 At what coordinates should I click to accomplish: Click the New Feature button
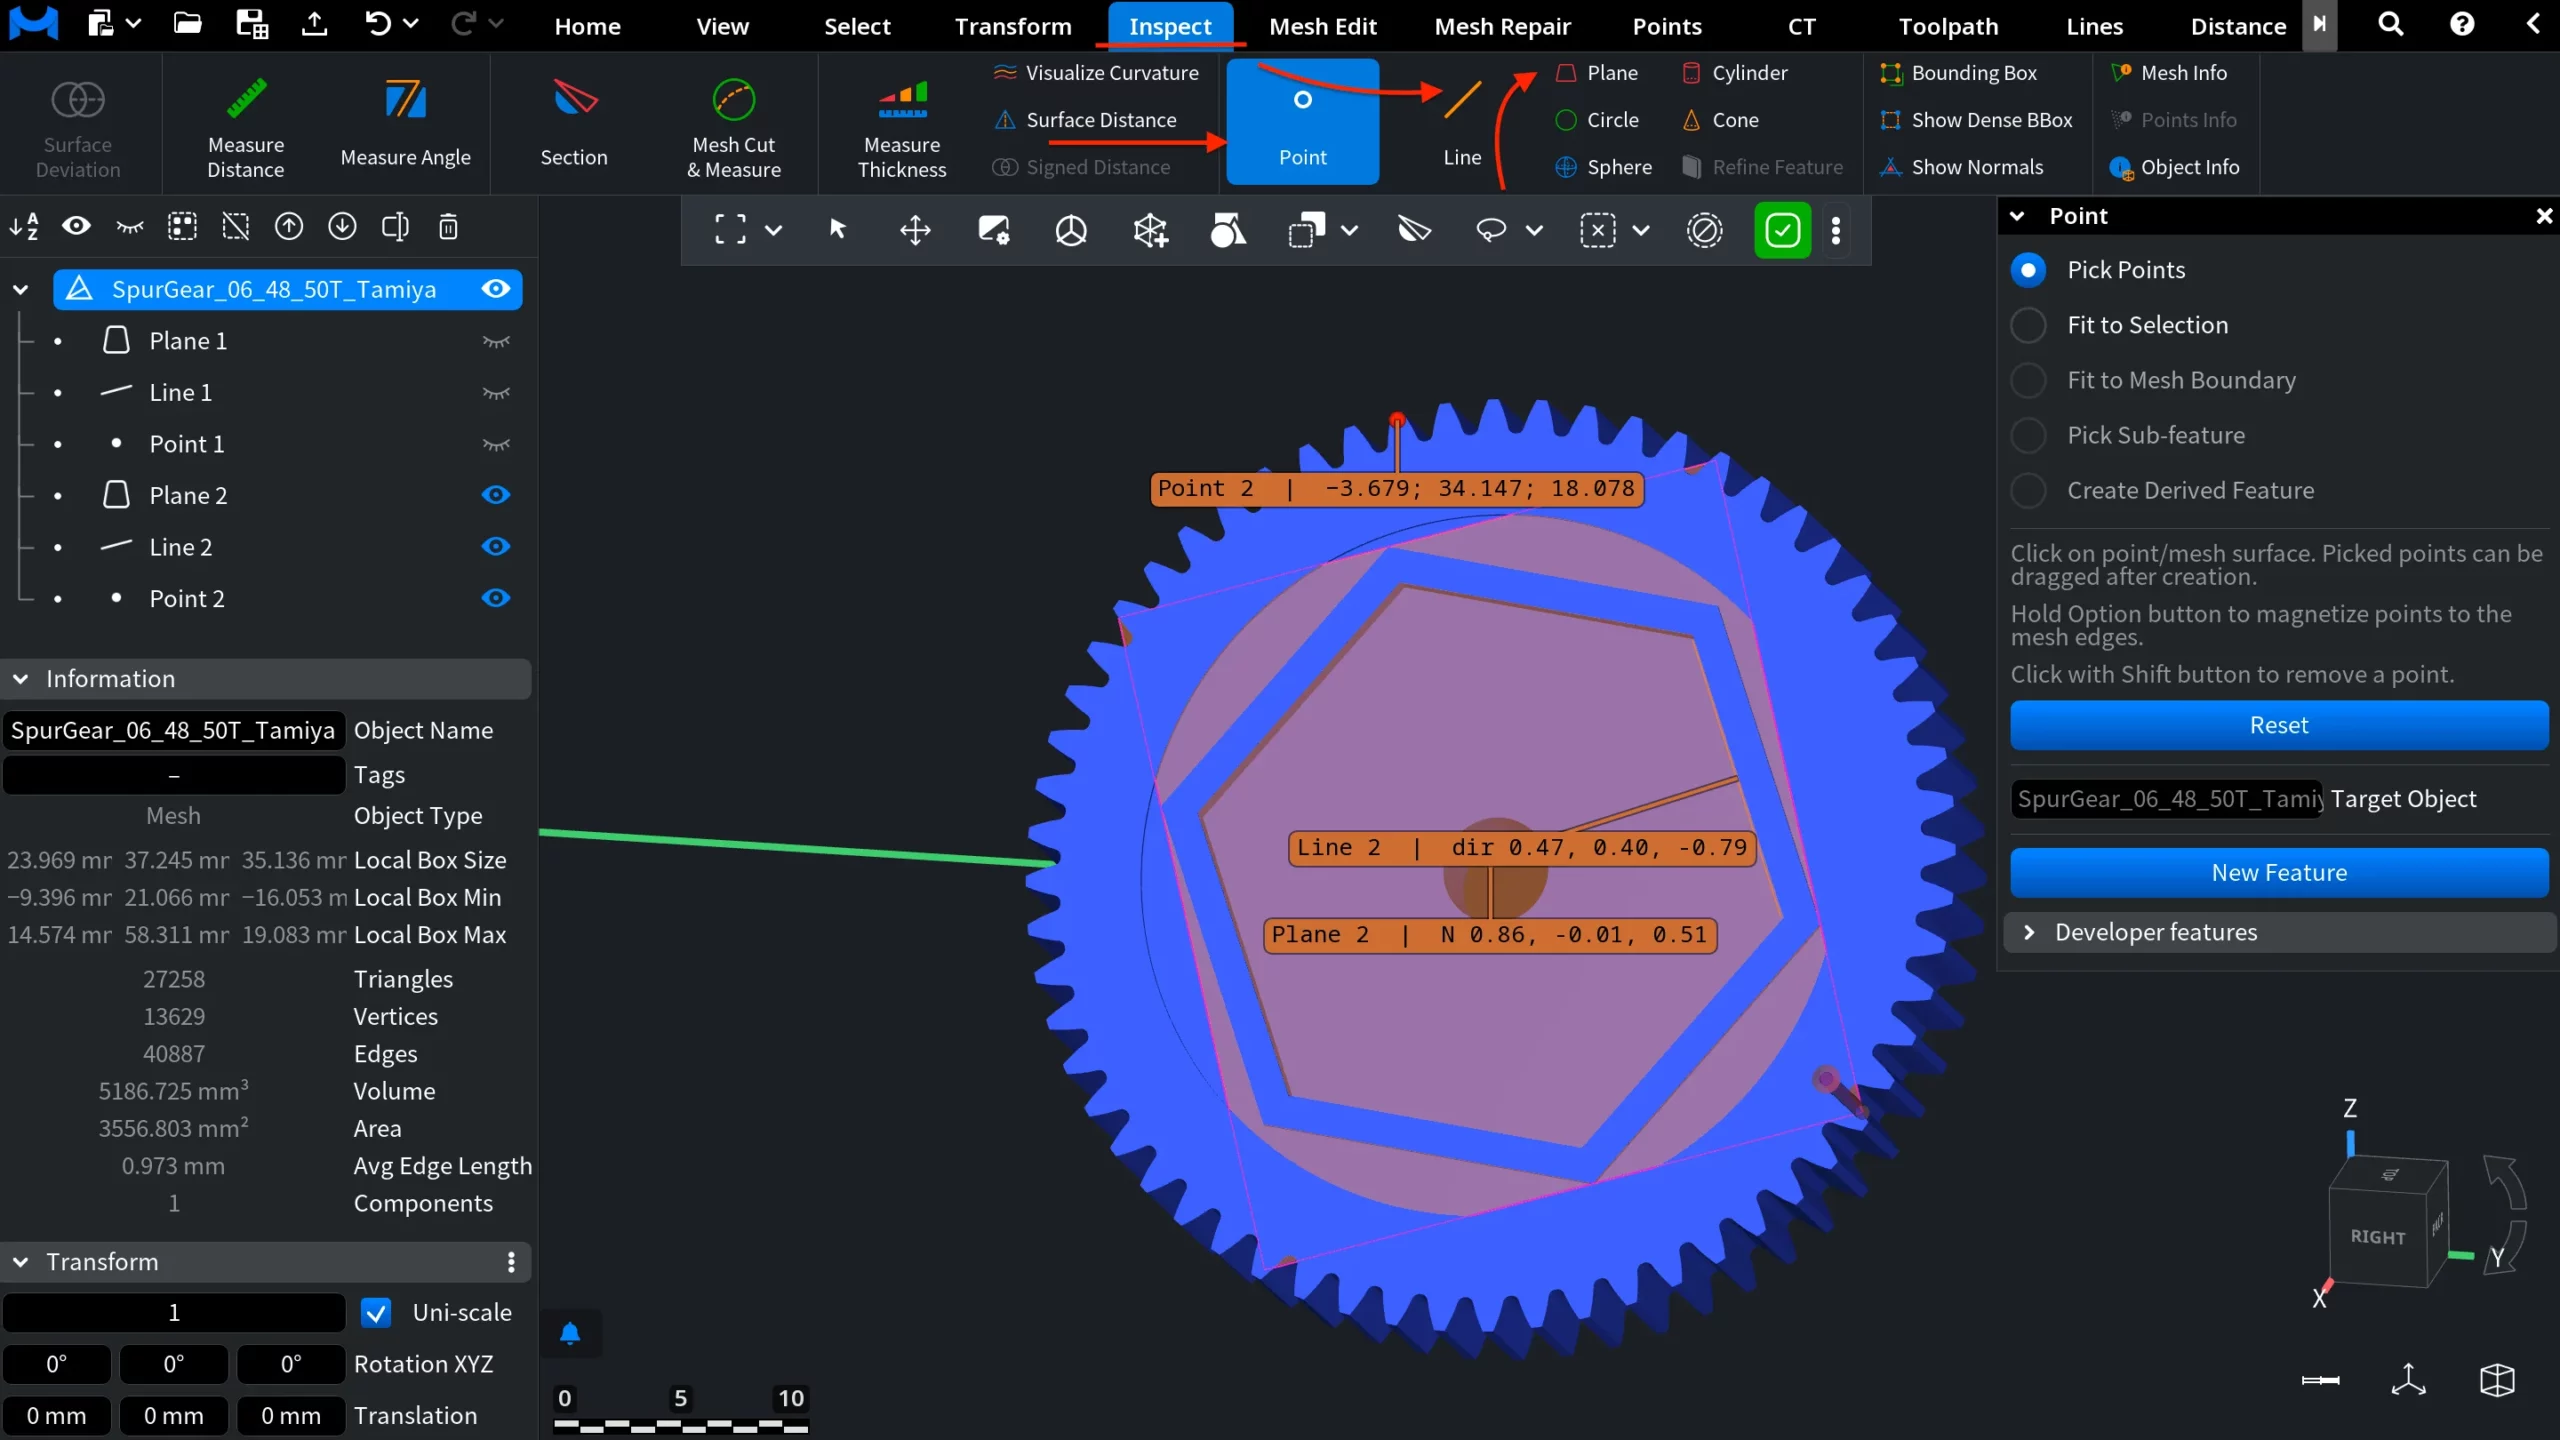(2278, 872)
